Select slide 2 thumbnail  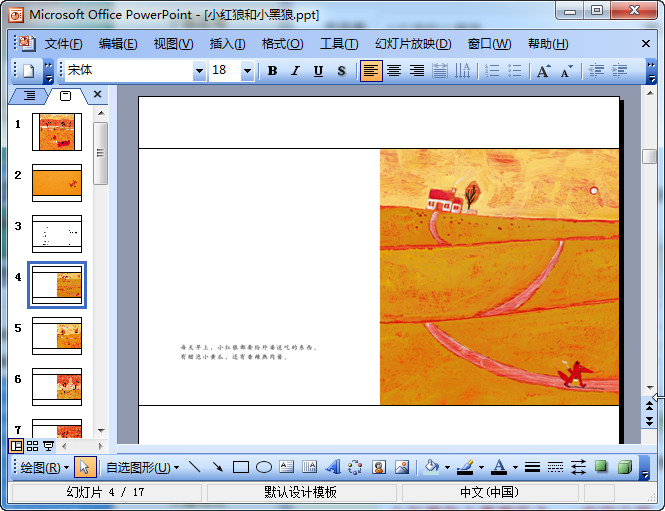coord(57,183)
